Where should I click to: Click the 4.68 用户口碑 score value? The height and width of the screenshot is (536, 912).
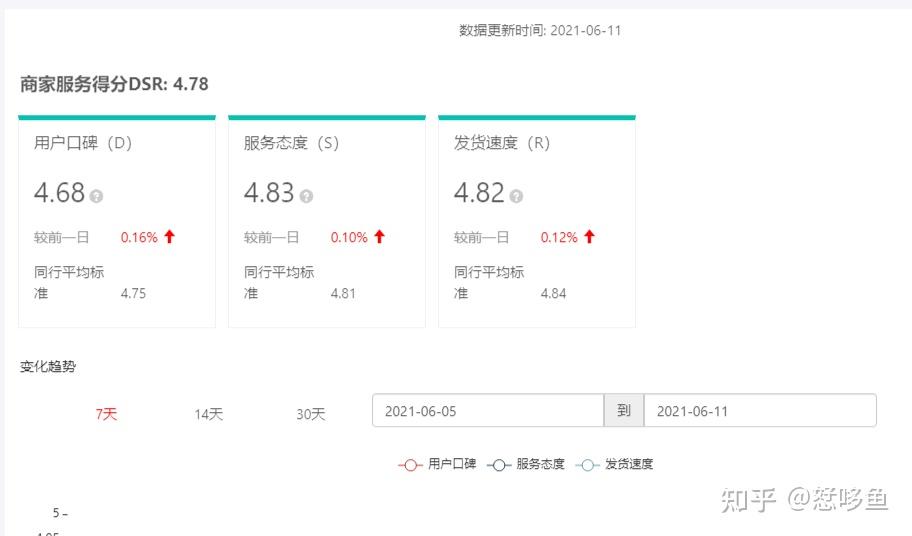(x=59, y=192)
